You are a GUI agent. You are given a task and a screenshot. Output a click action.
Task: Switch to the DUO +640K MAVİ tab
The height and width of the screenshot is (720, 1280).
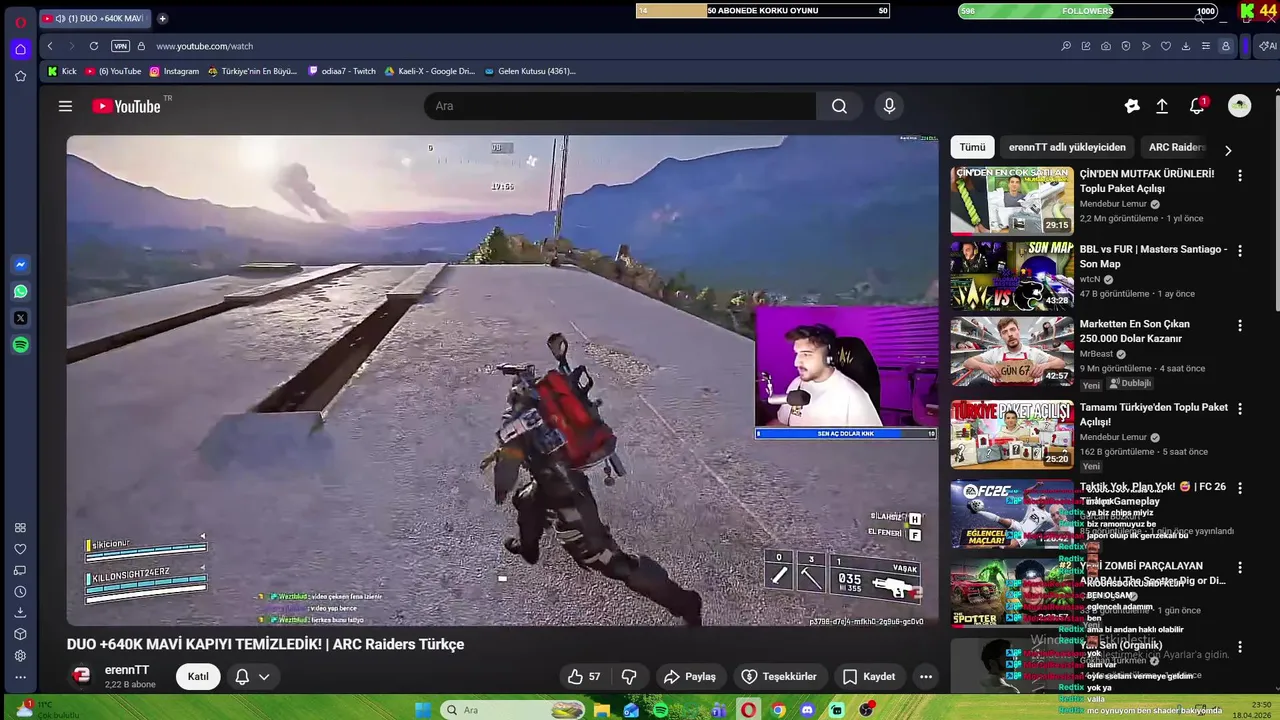point(95,18)
